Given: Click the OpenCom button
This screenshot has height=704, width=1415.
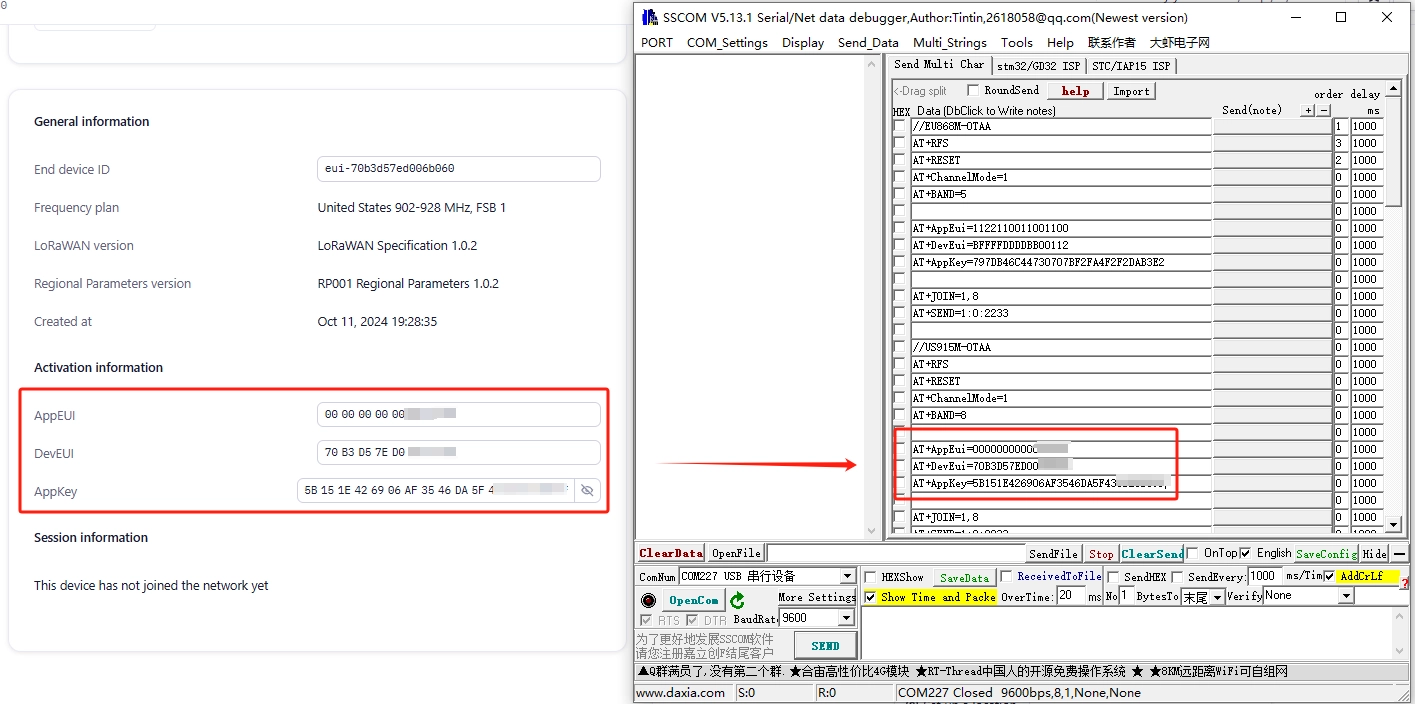Looking at the screenshot, I should [694, 600].
